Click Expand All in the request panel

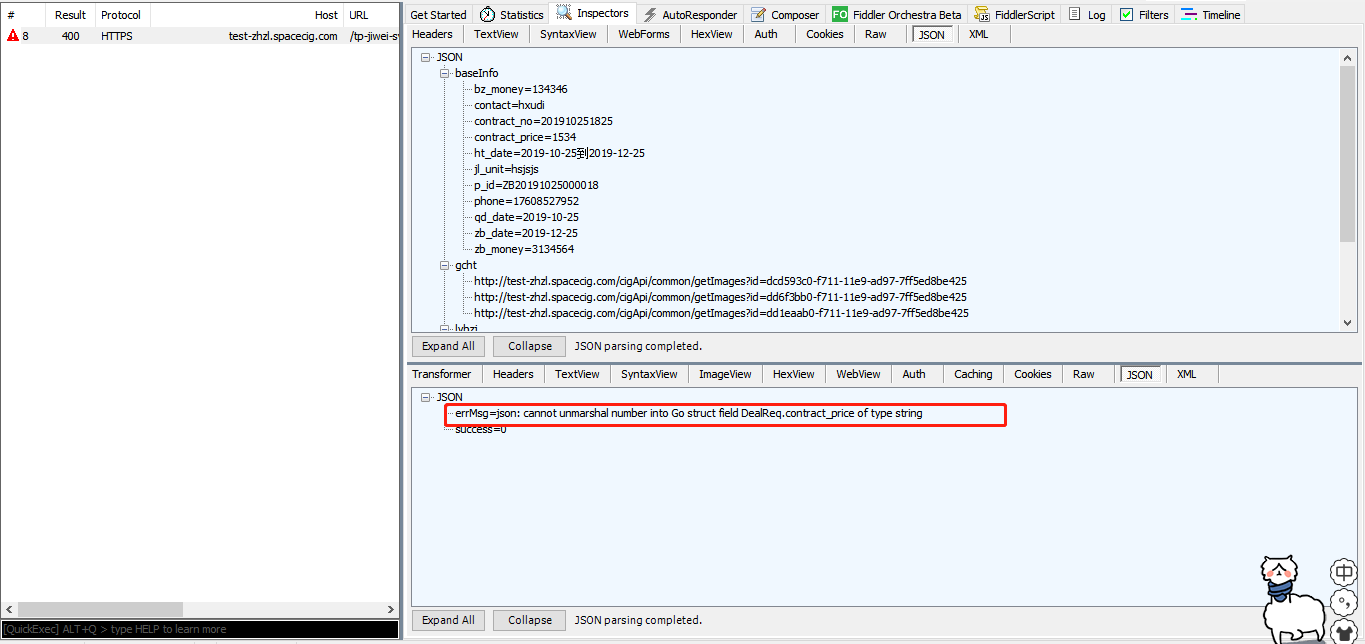point(448,346)
